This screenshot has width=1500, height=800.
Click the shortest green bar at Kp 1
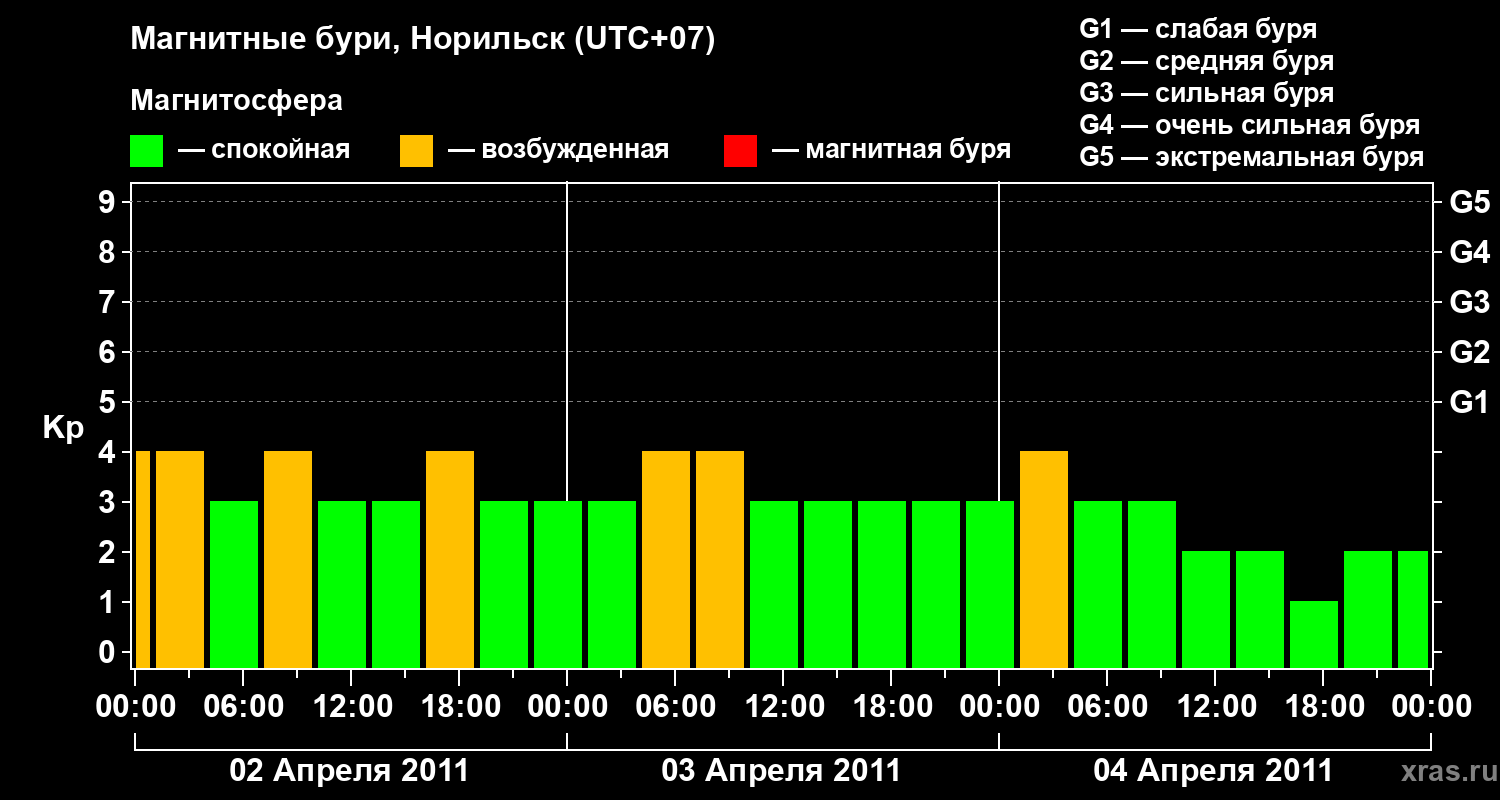pyautogui.click(x=1314, y=634)
